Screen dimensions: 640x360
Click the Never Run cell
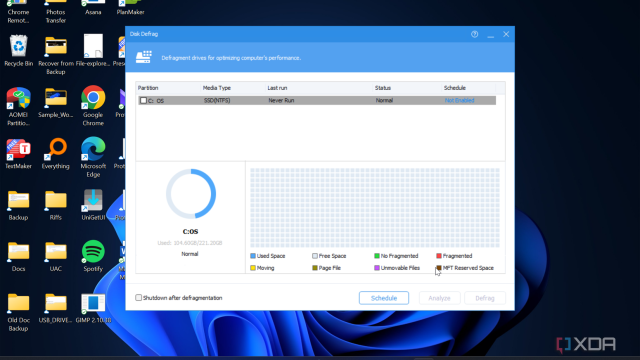point(281,100)
